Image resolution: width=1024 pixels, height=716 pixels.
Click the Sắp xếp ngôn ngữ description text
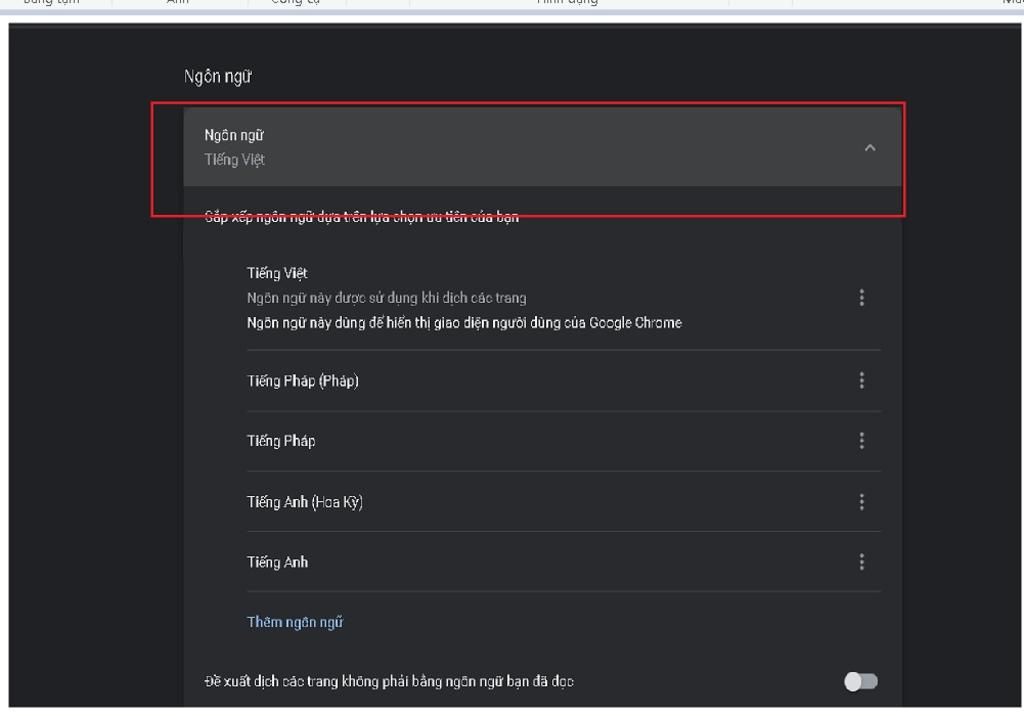click(x=361, y=217)
